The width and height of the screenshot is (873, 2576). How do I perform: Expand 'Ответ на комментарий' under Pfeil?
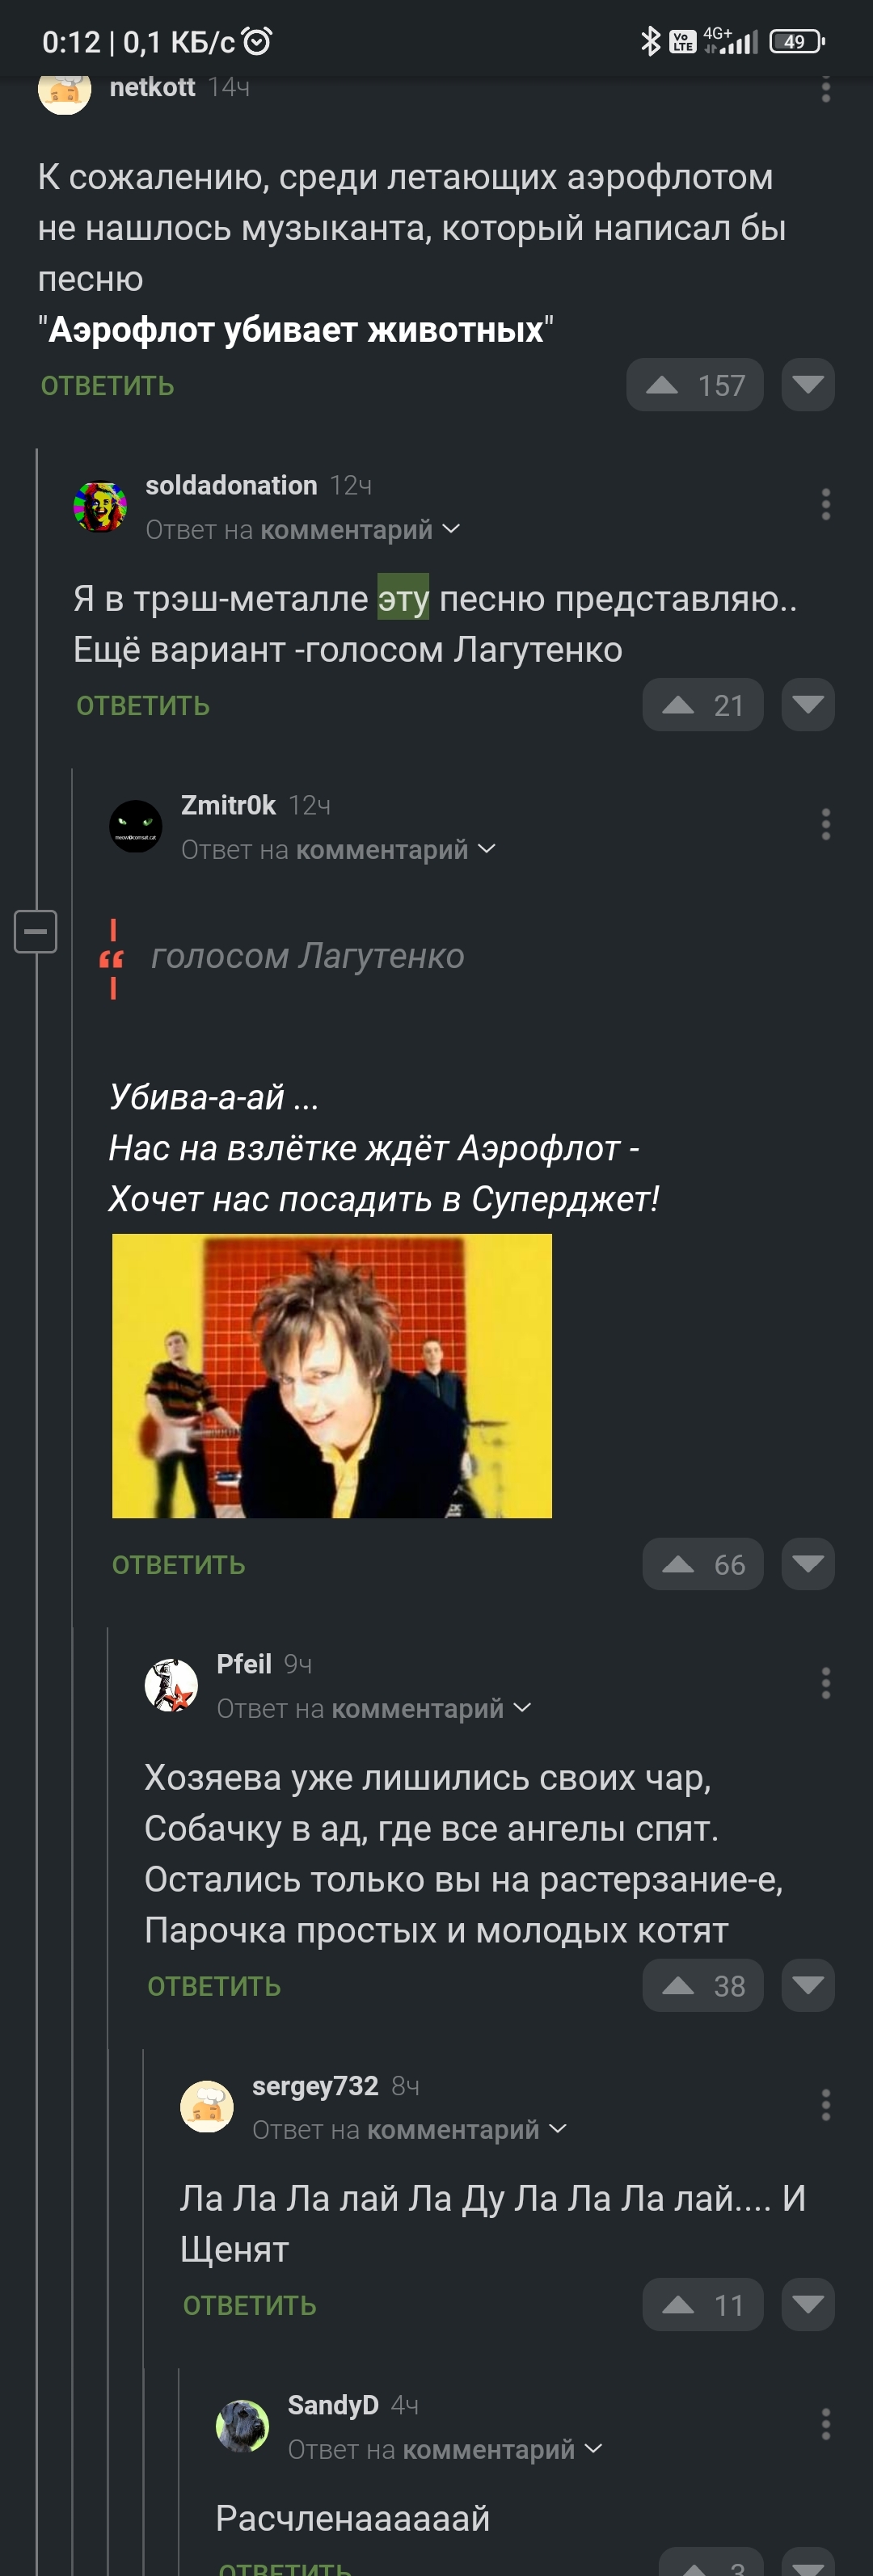(x=374, y=1708)
